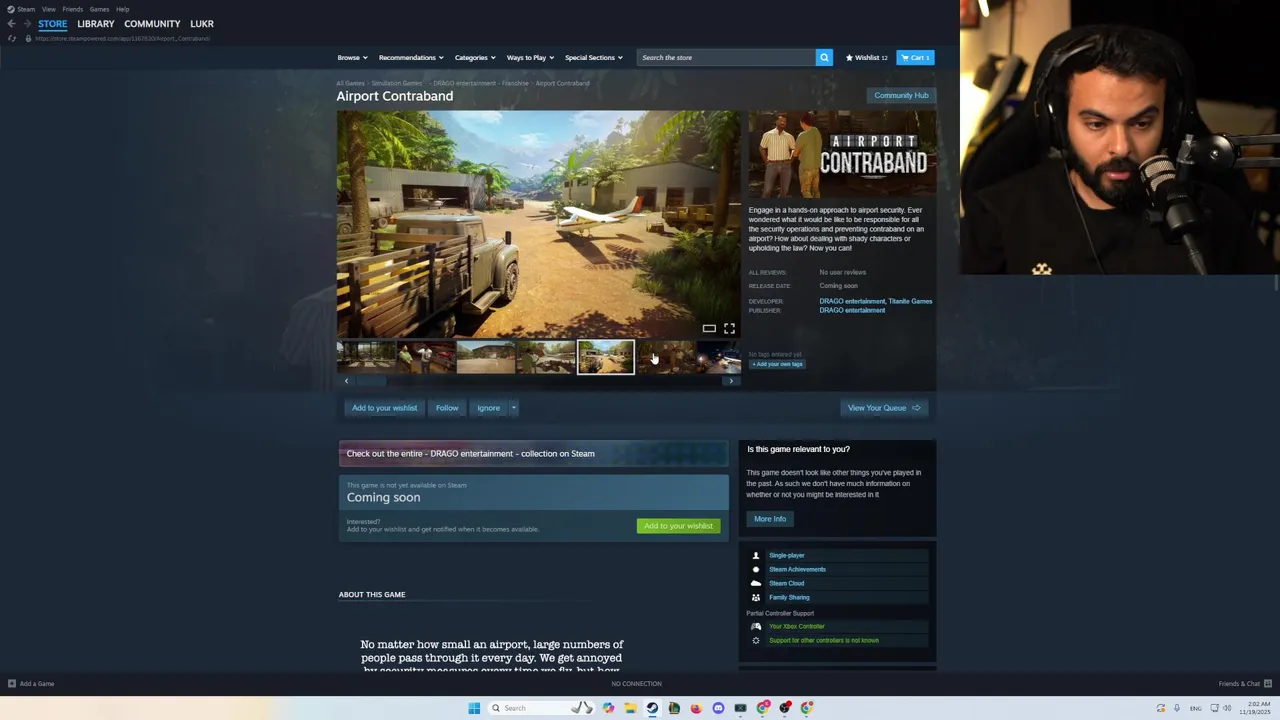This screenshot has height=720, width=1280.
Task: Select the first screenshot thumbnail
Action: pos(366,357)
